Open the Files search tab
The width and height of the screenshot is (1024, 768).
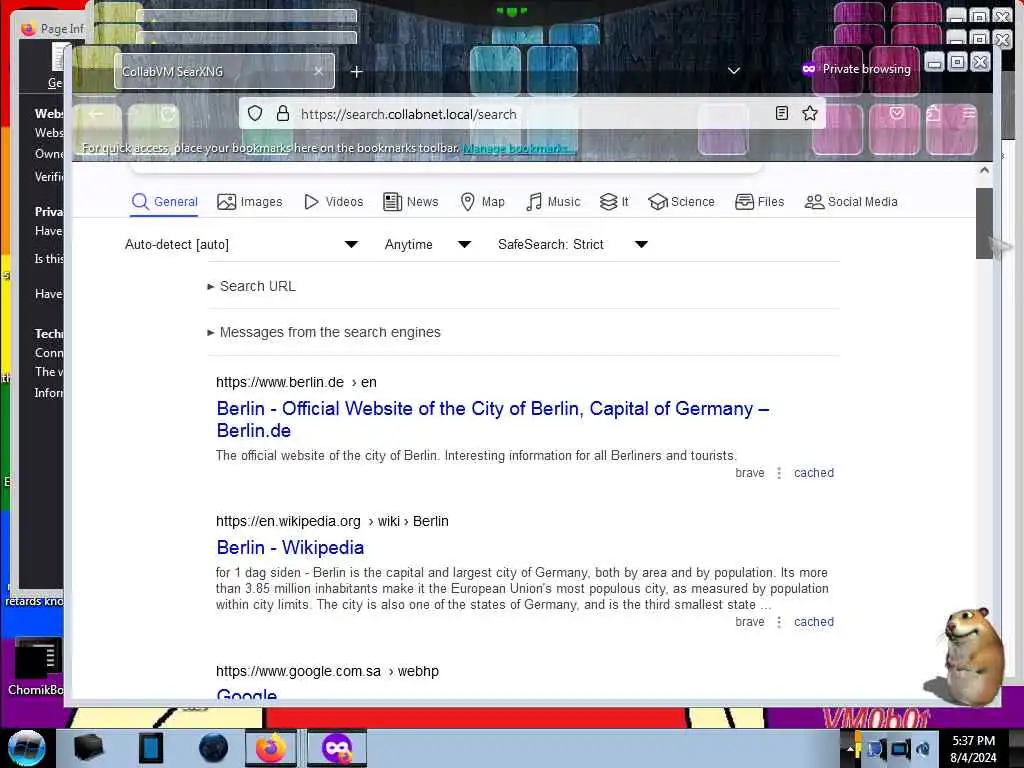759,202
